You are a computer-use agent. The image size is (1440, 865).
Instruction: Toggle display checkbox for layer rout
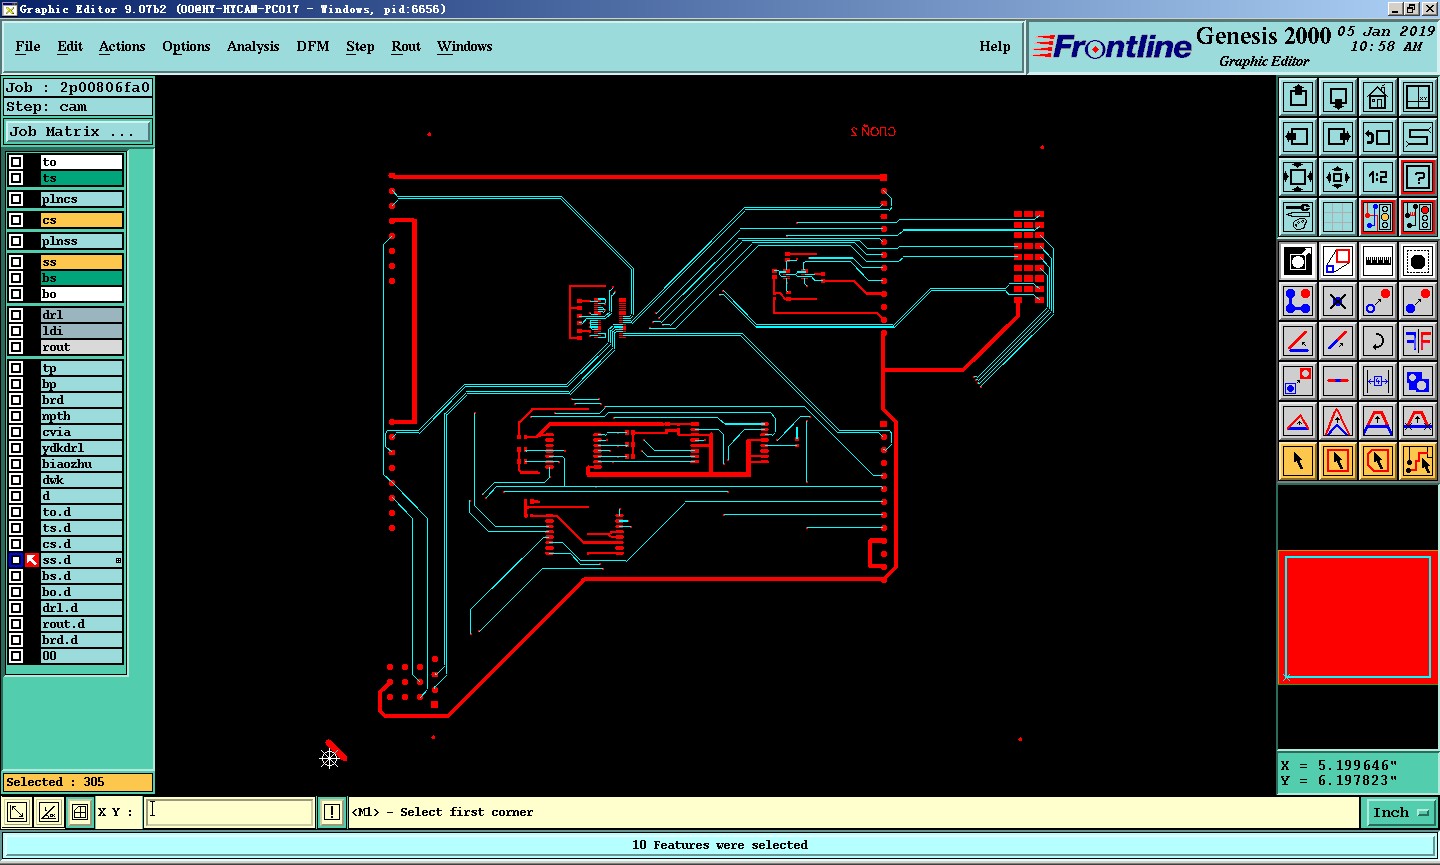pos(16,347)
